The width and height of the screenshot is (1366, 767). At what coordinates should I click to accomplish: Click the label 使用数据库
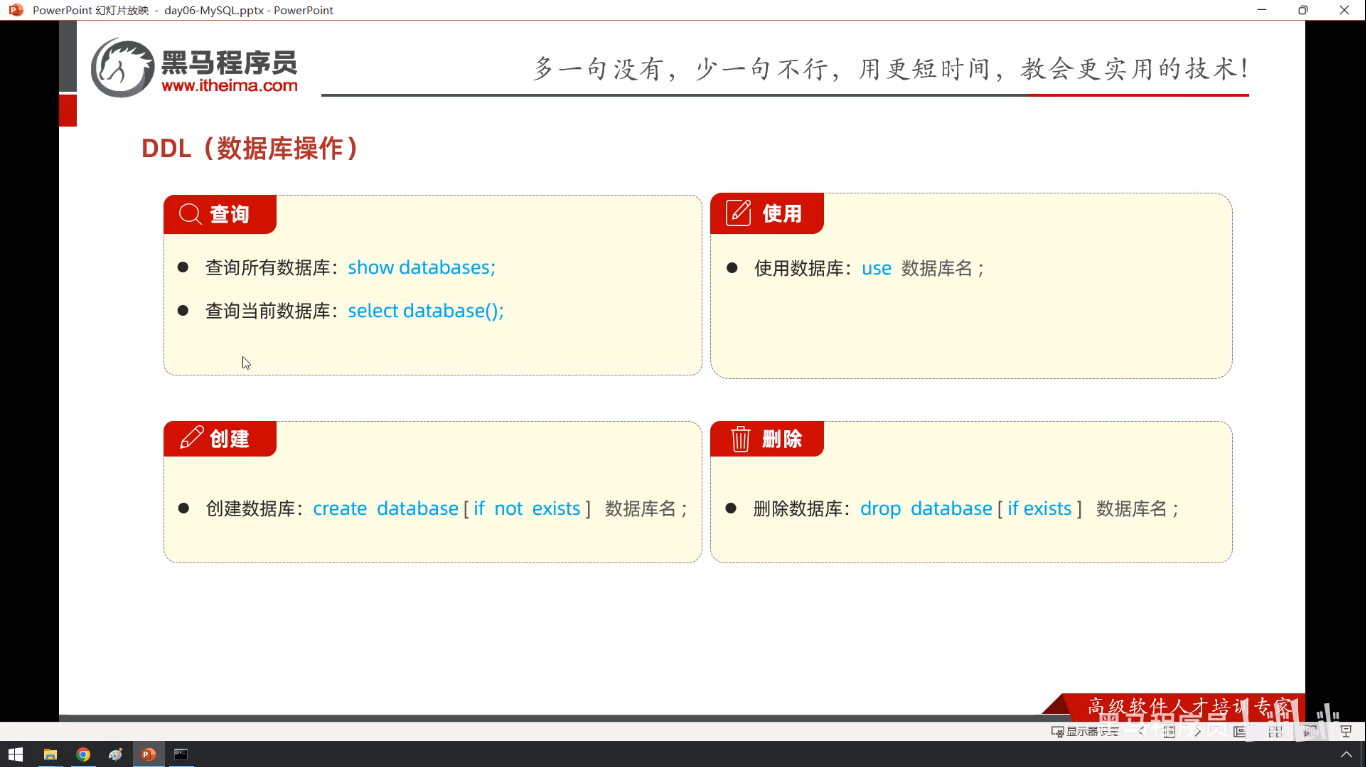799,268
